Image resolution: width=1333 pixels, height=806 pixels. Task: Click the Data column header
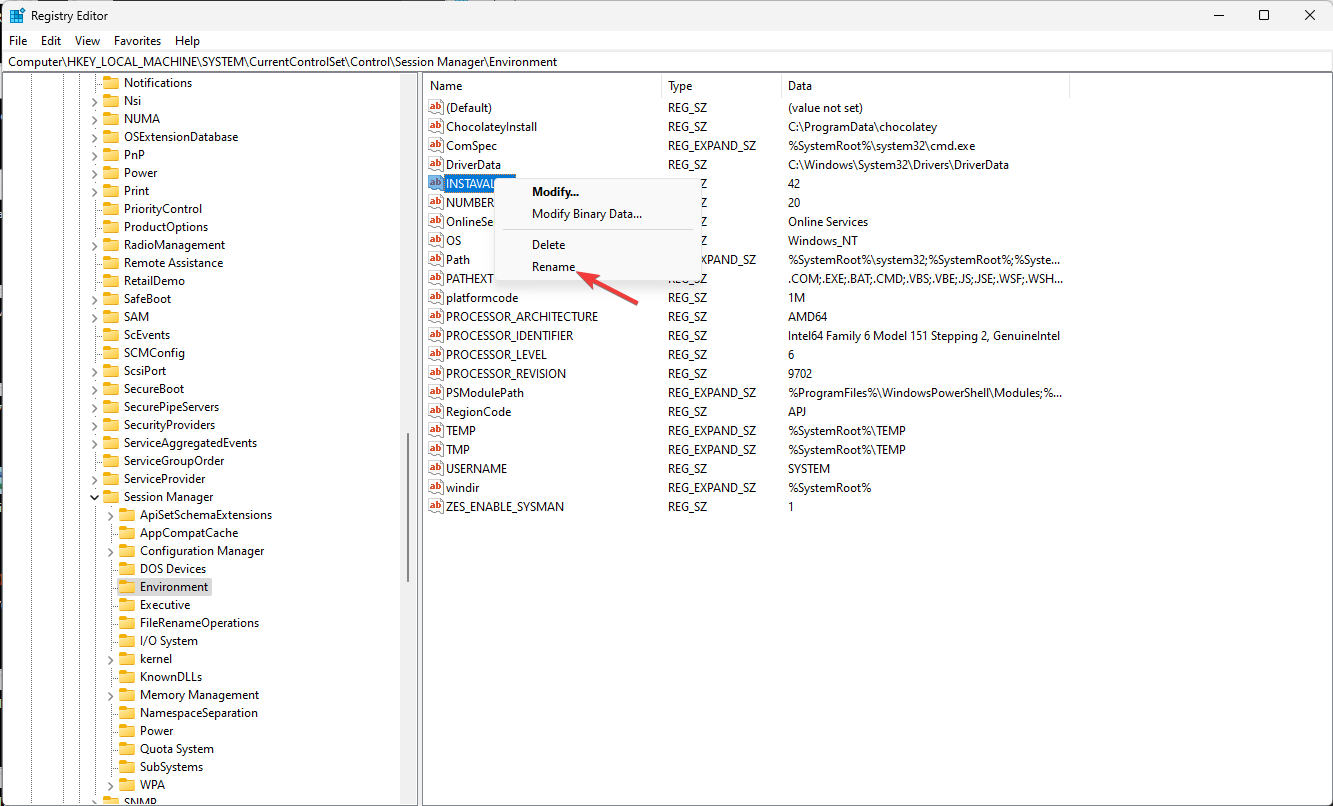924,86
